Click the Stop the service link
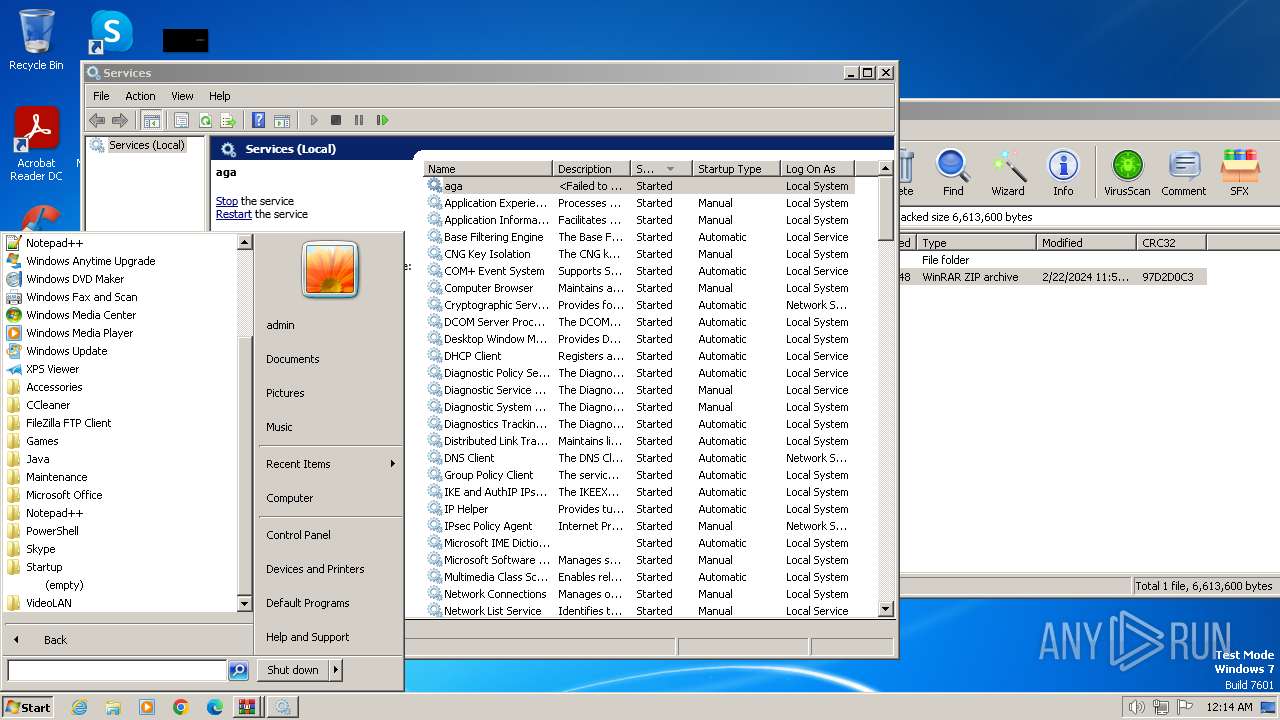This screenshot has width=1280, height=720. click(227, 201)
